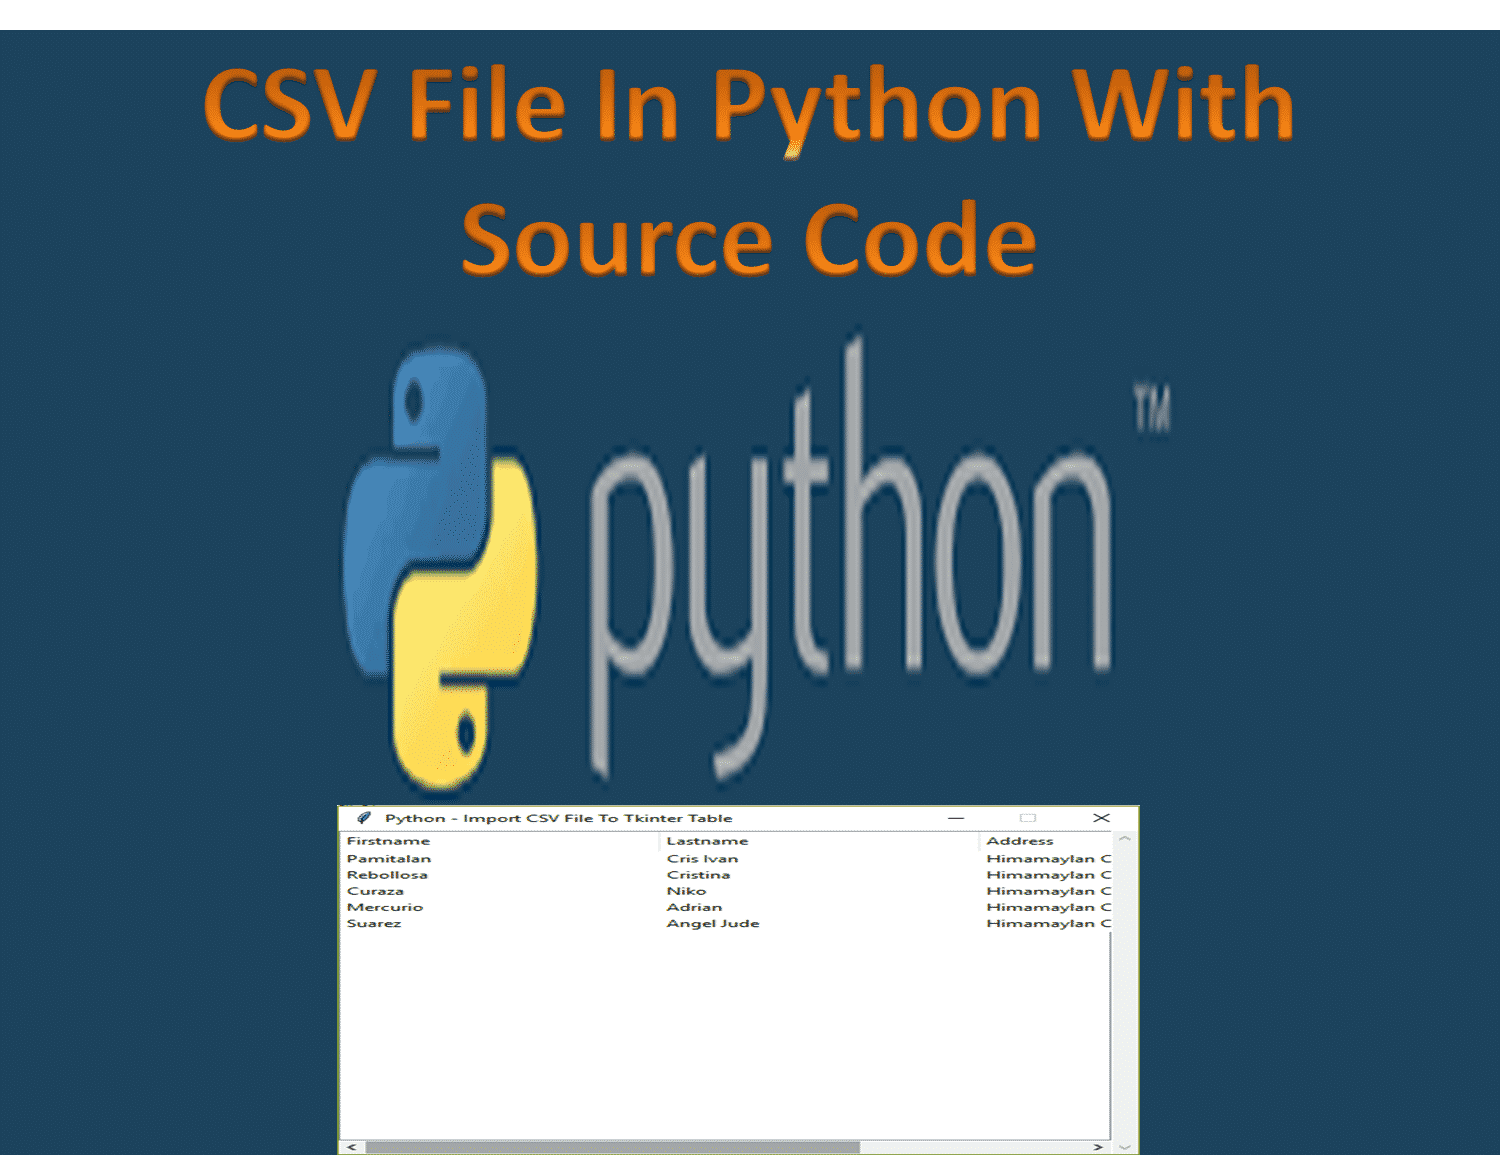Click the Adrian lastname cell
1500x1155 pixels.
pyautogui.click(x=695, y=907)
